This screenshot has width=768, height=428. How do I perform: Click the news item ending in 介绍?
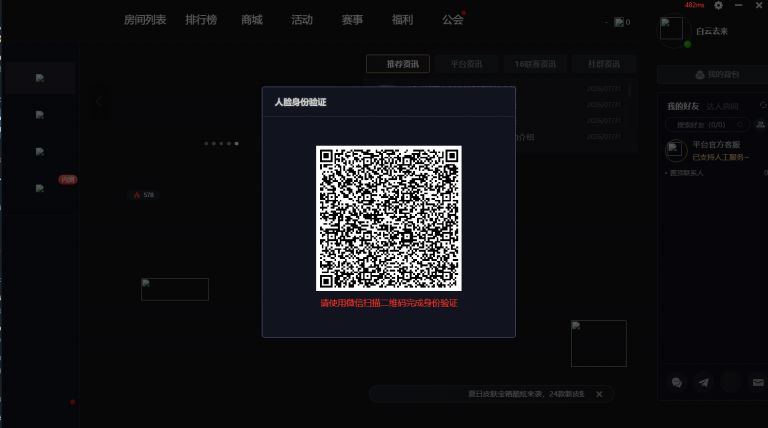(x=524, y=137)
